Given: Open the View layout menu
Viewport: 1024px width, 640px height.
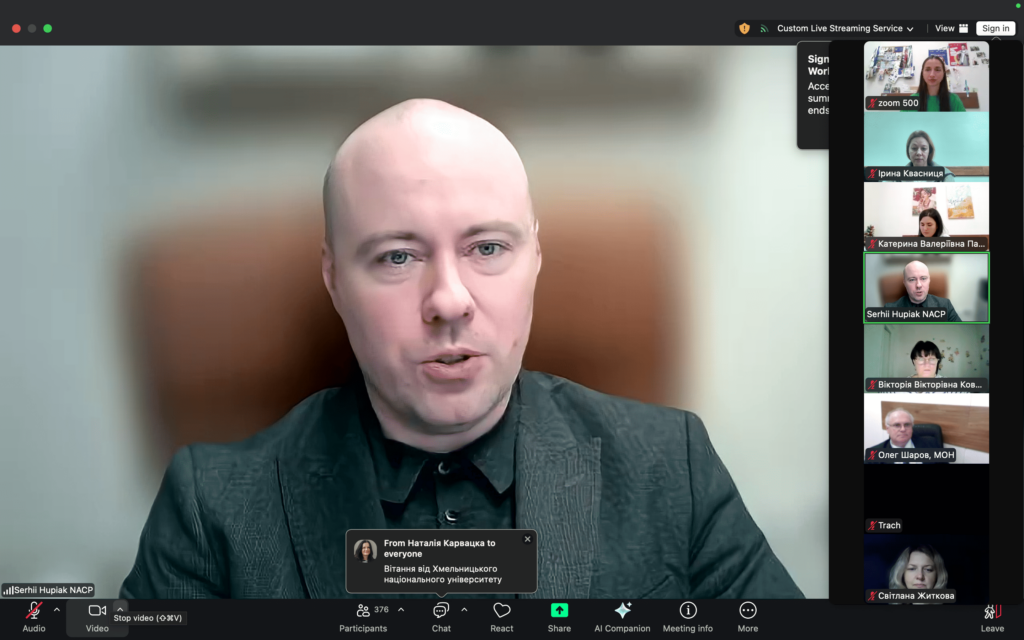Looking at the screenshot, I should 951,28.
